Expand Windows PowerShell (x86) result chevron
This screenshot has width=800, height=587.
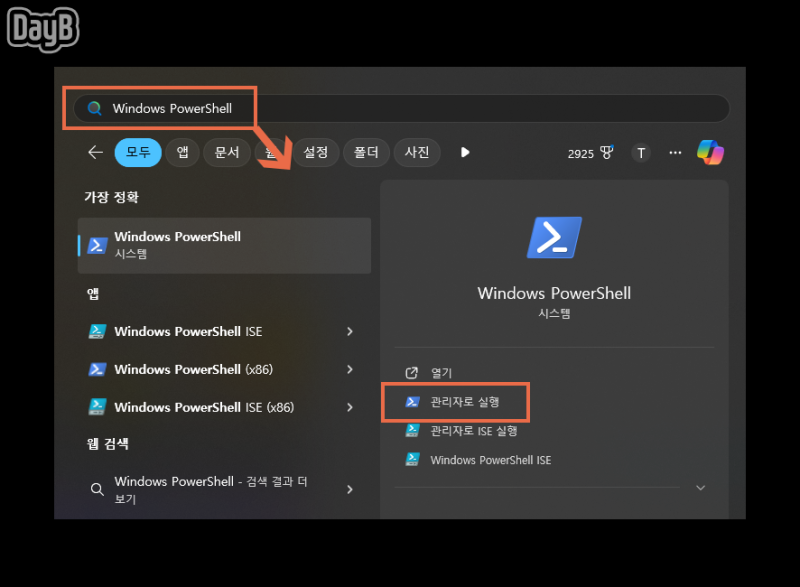[349, 369]
